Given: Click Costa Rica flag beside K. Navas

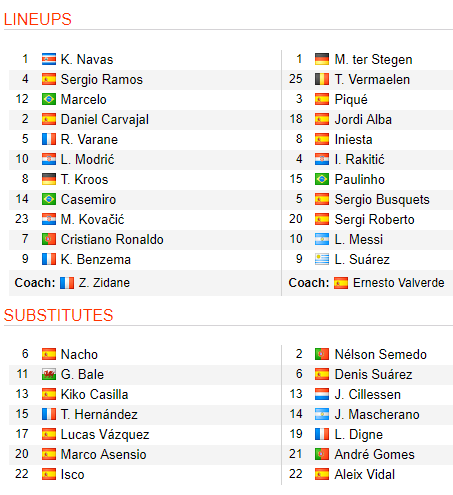Looking at the screenshot, I should tap(49, 59).
